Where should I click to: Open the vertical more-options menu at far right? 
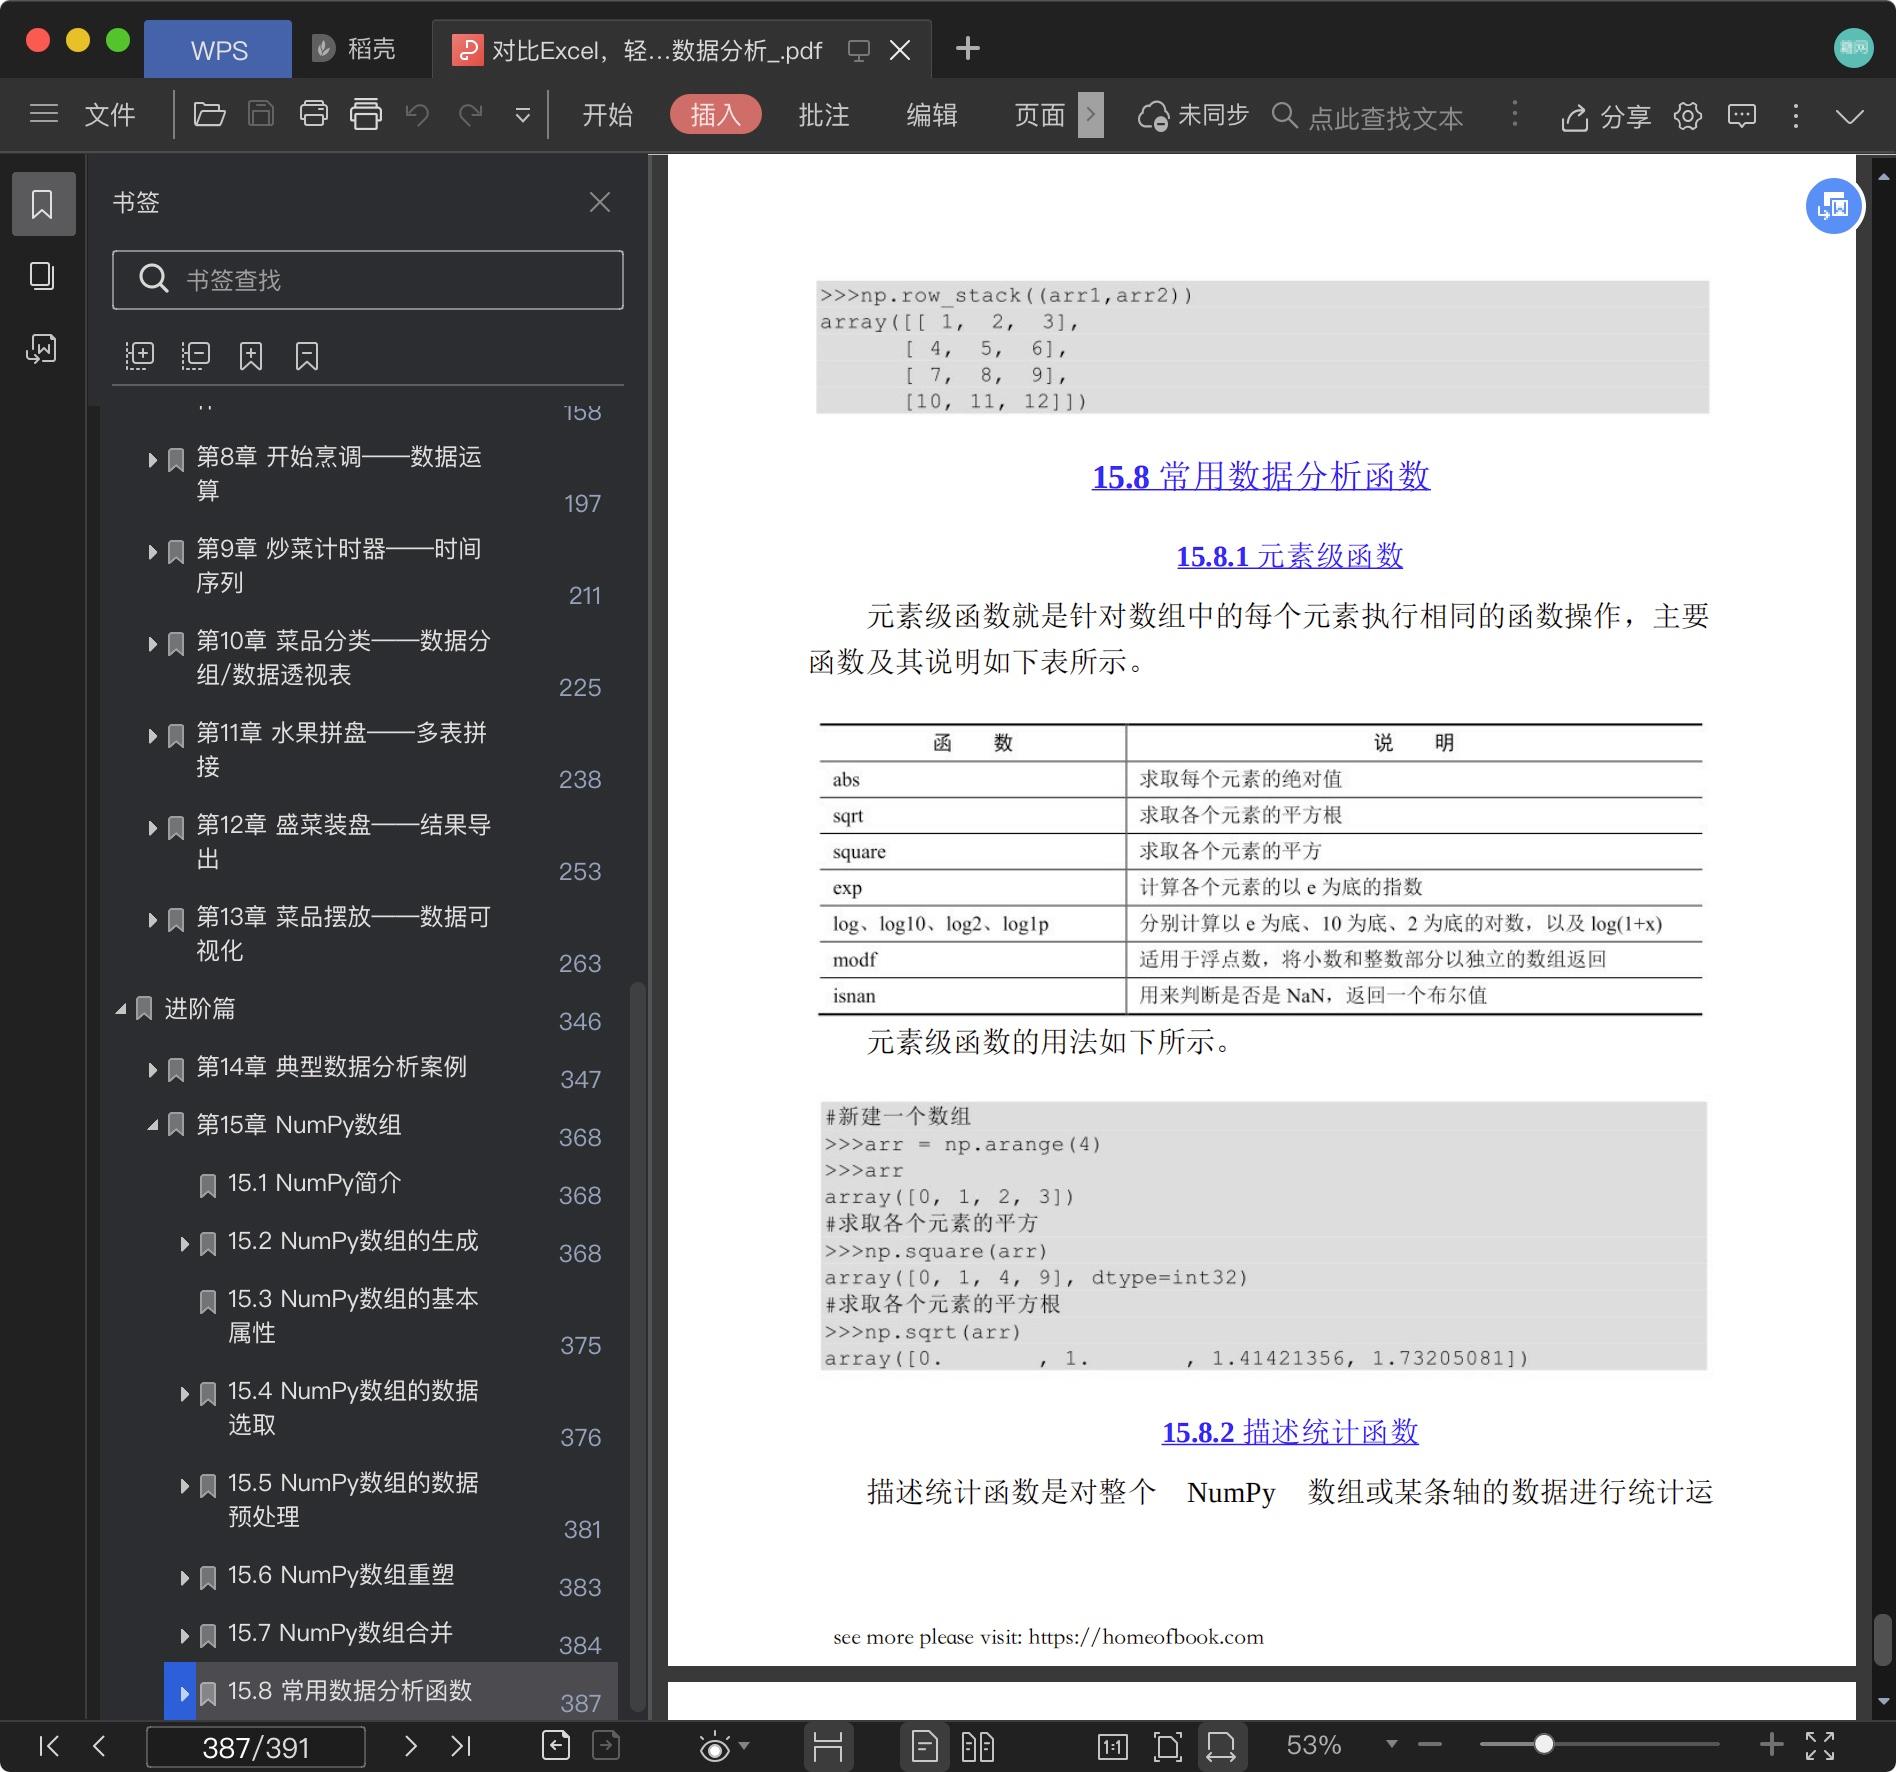click(x=1796, y=116)
